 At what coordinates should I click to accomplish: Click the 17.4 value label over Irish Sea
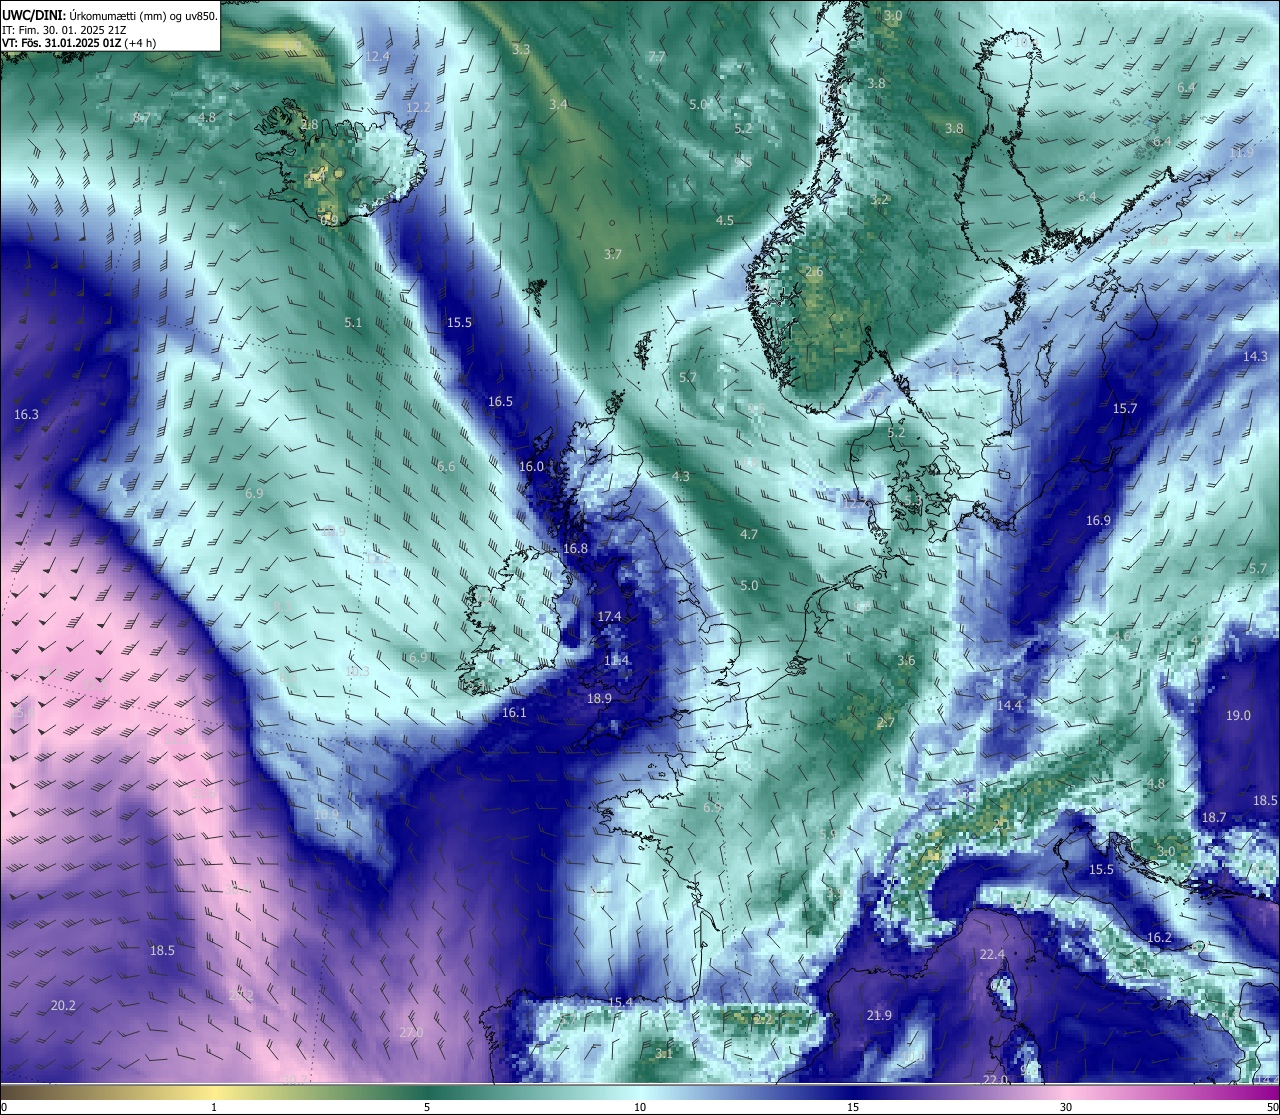pos(609,616)
